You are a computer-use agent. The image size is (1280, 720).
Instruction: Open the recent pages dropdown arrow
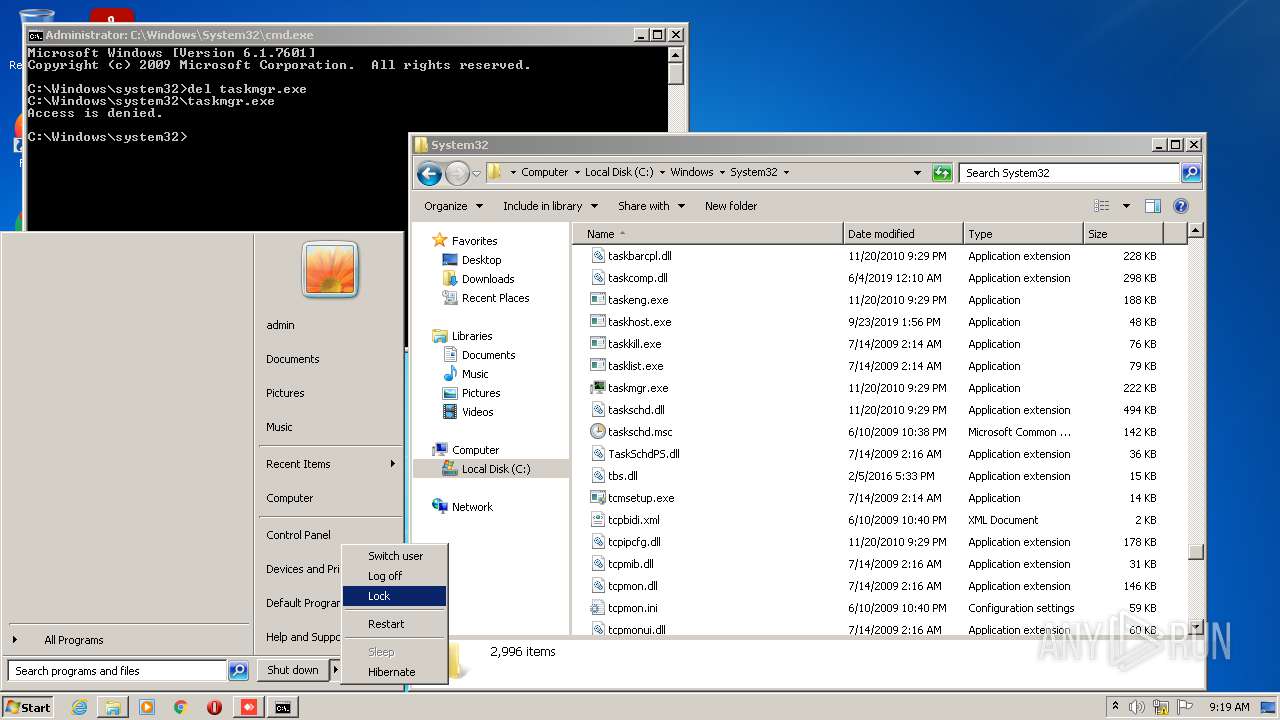pyautogui.click(x=476, y=173)
